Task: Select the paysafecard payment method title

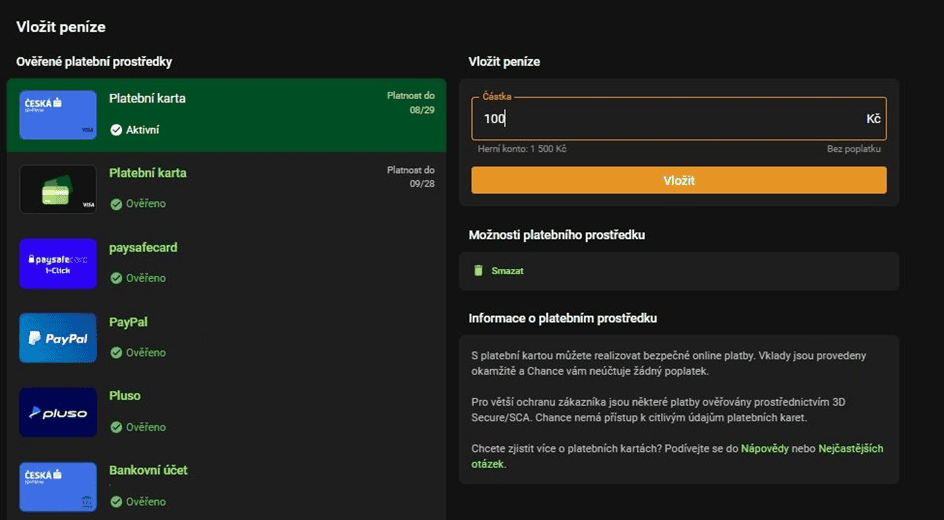Action: click(x=143, y=247)
